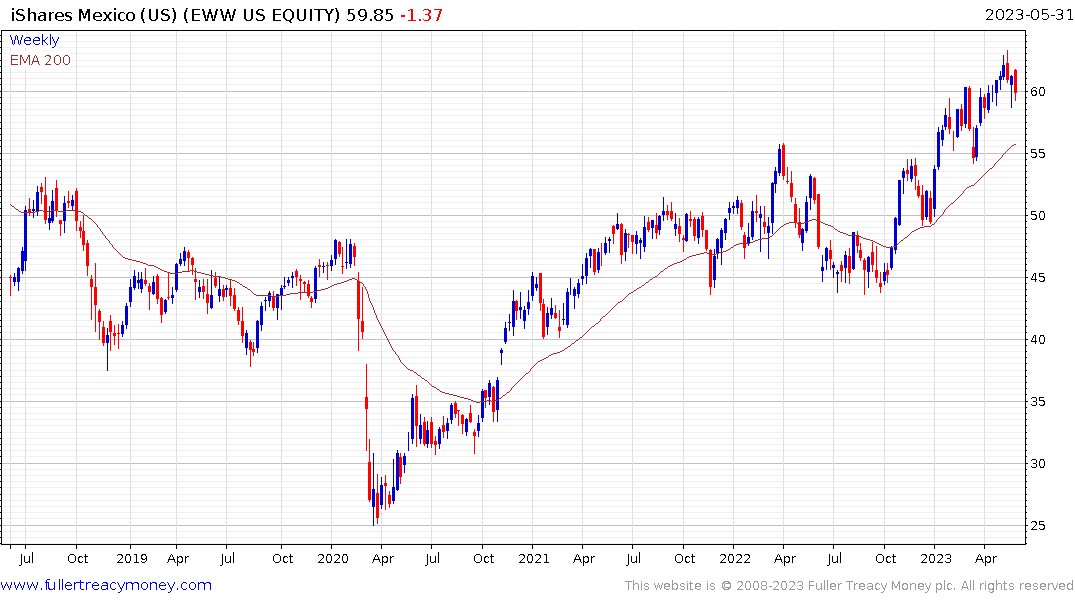
Task: Click the 2021 year axis label
Action: (x=534, y=558)
